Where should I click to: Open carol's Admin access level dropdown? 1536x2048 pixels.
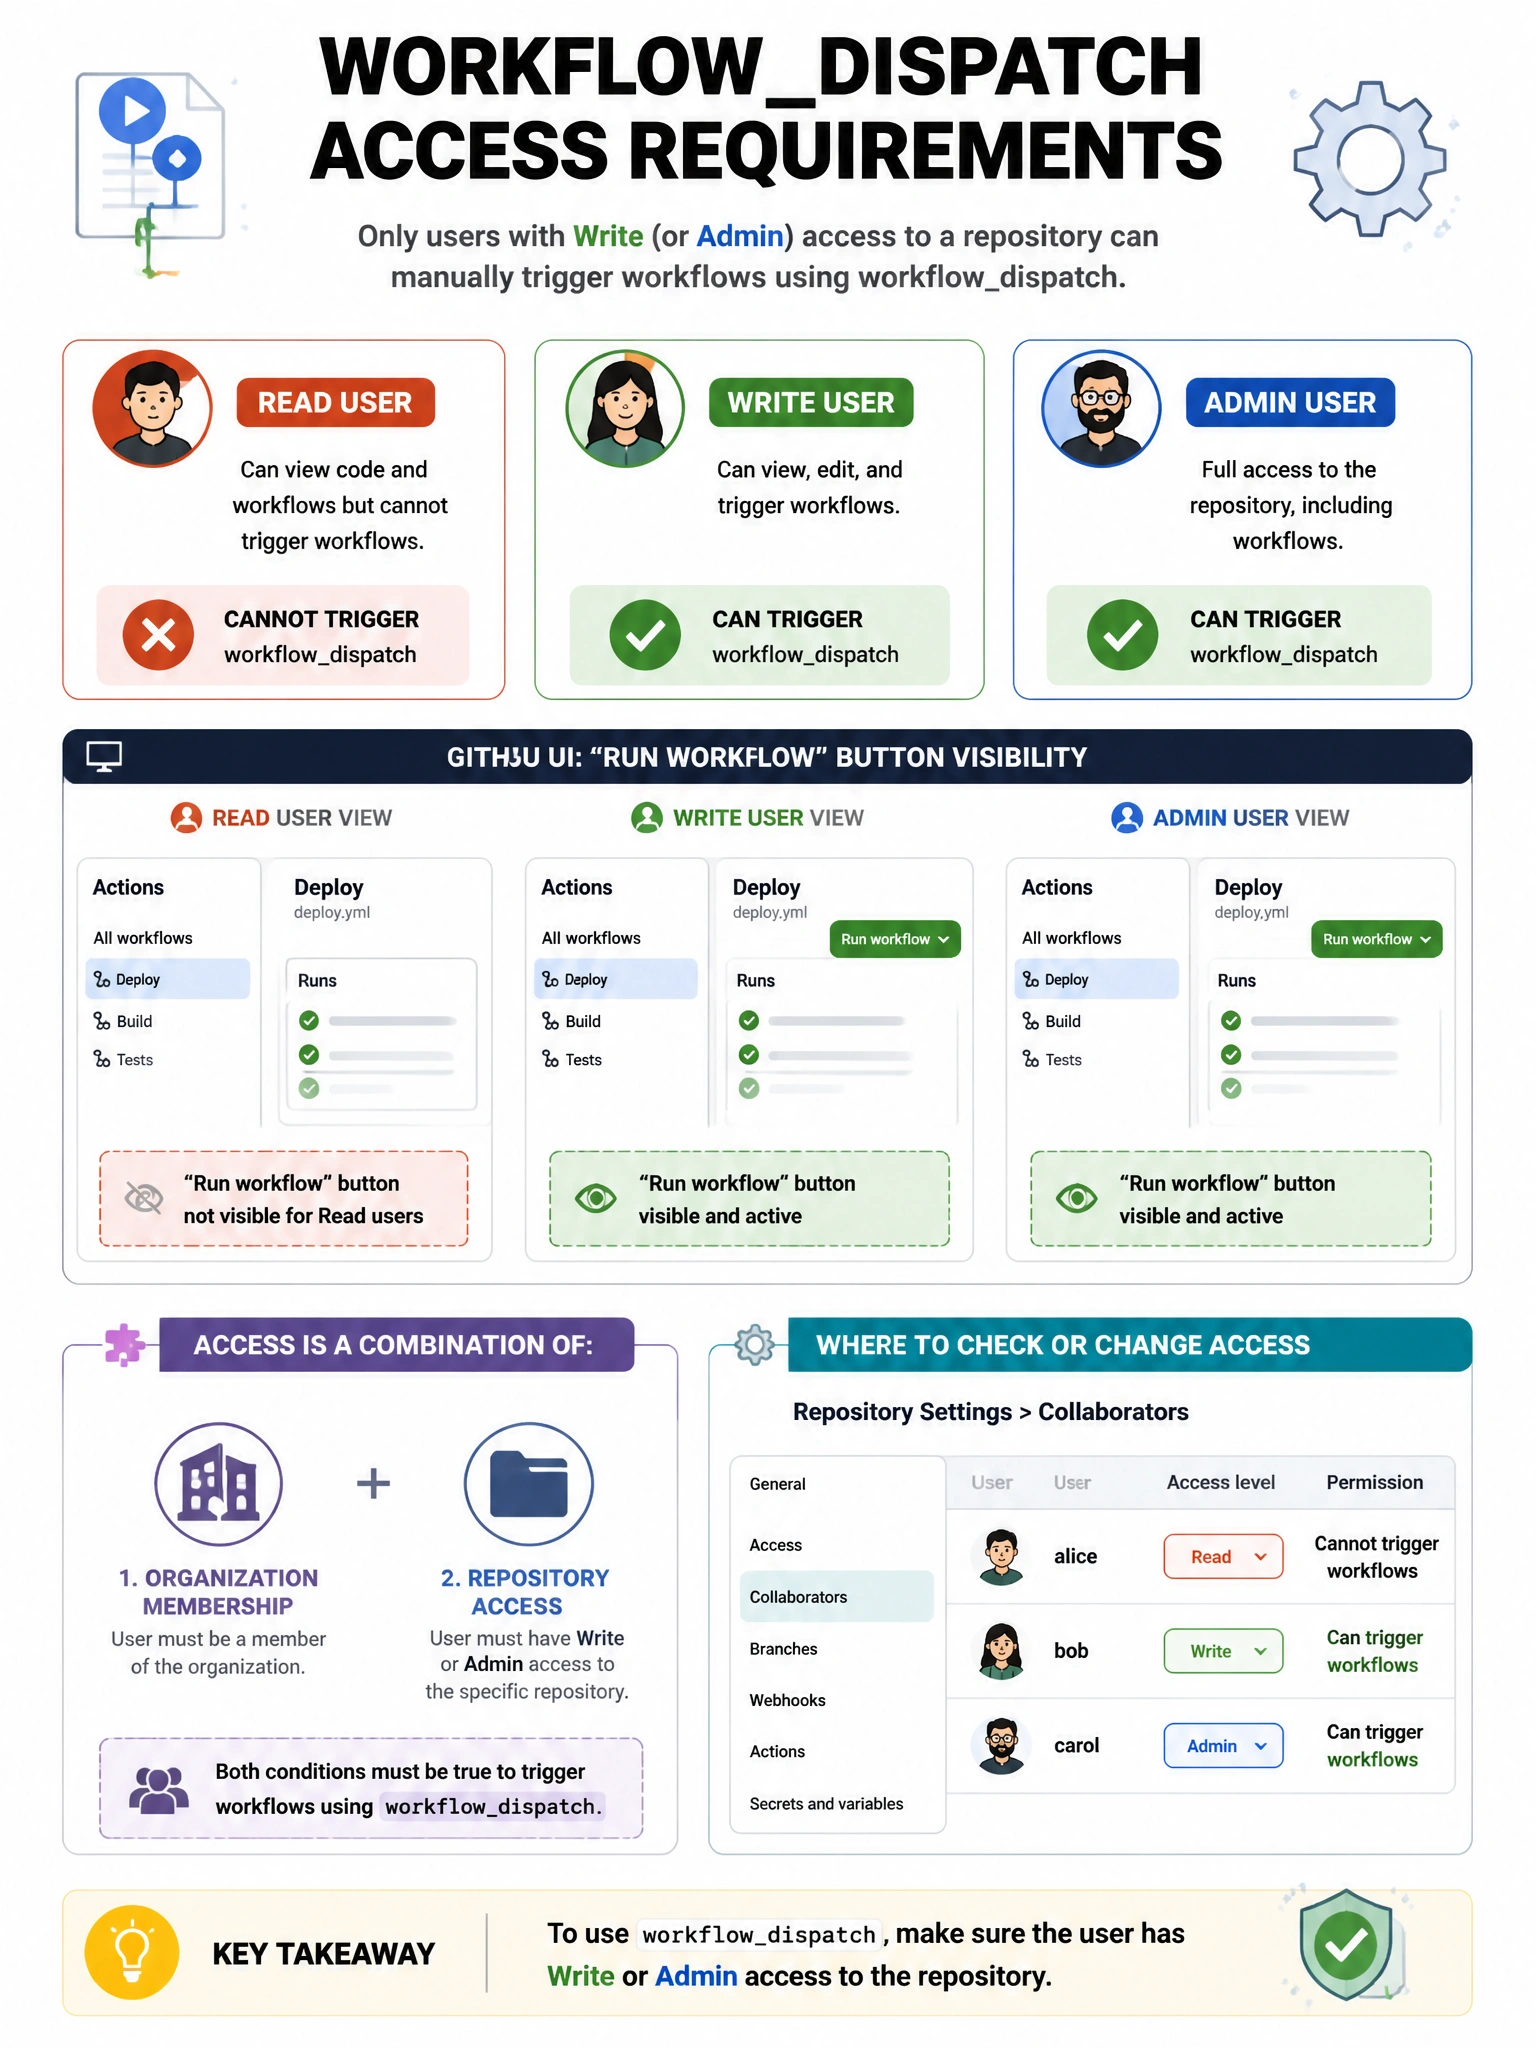[1223, 1746]
